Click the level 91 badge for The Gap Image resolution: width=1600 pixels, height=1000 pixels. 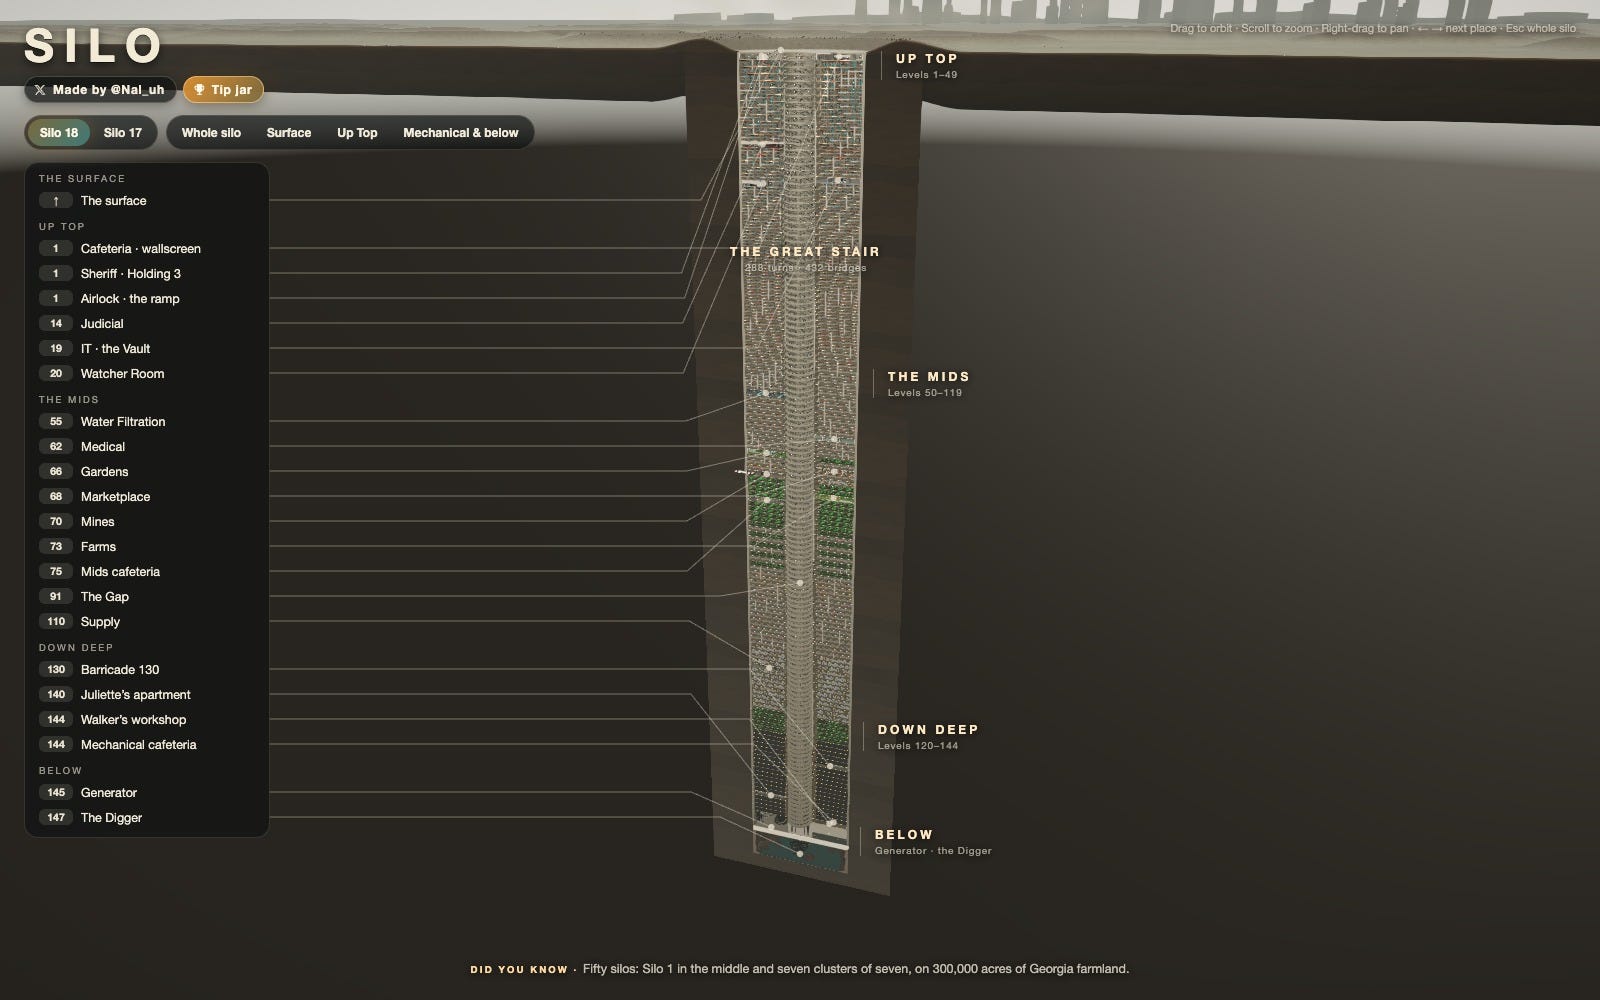[x=56, y=597]
